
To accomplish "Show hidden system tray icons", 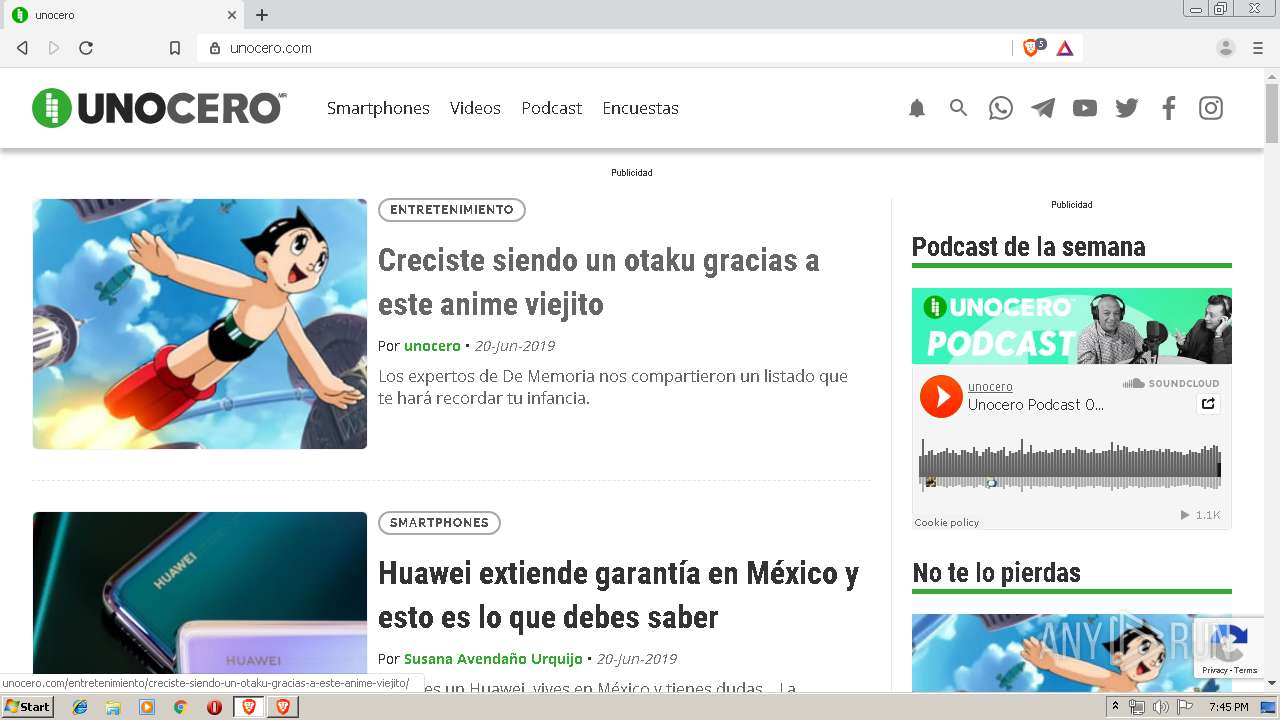I will click(1115, 707).
